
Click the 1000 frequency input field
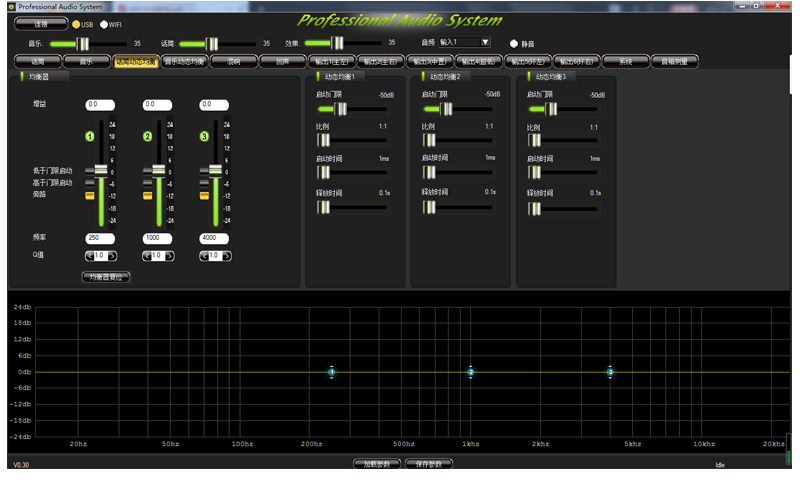(x=157, y=238)
